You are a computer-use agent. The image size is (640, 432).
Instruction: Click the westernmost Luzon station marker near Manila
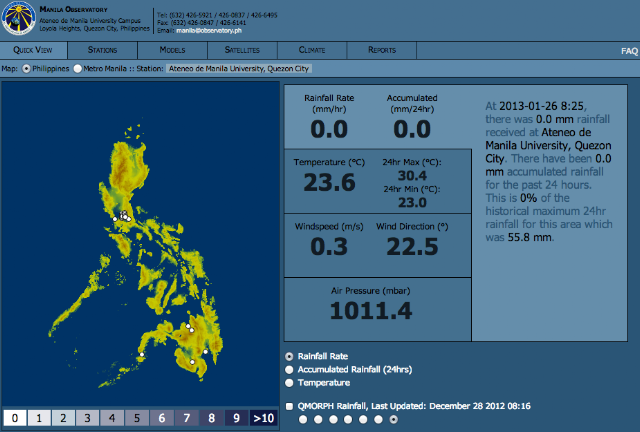(x=115, y=219)
